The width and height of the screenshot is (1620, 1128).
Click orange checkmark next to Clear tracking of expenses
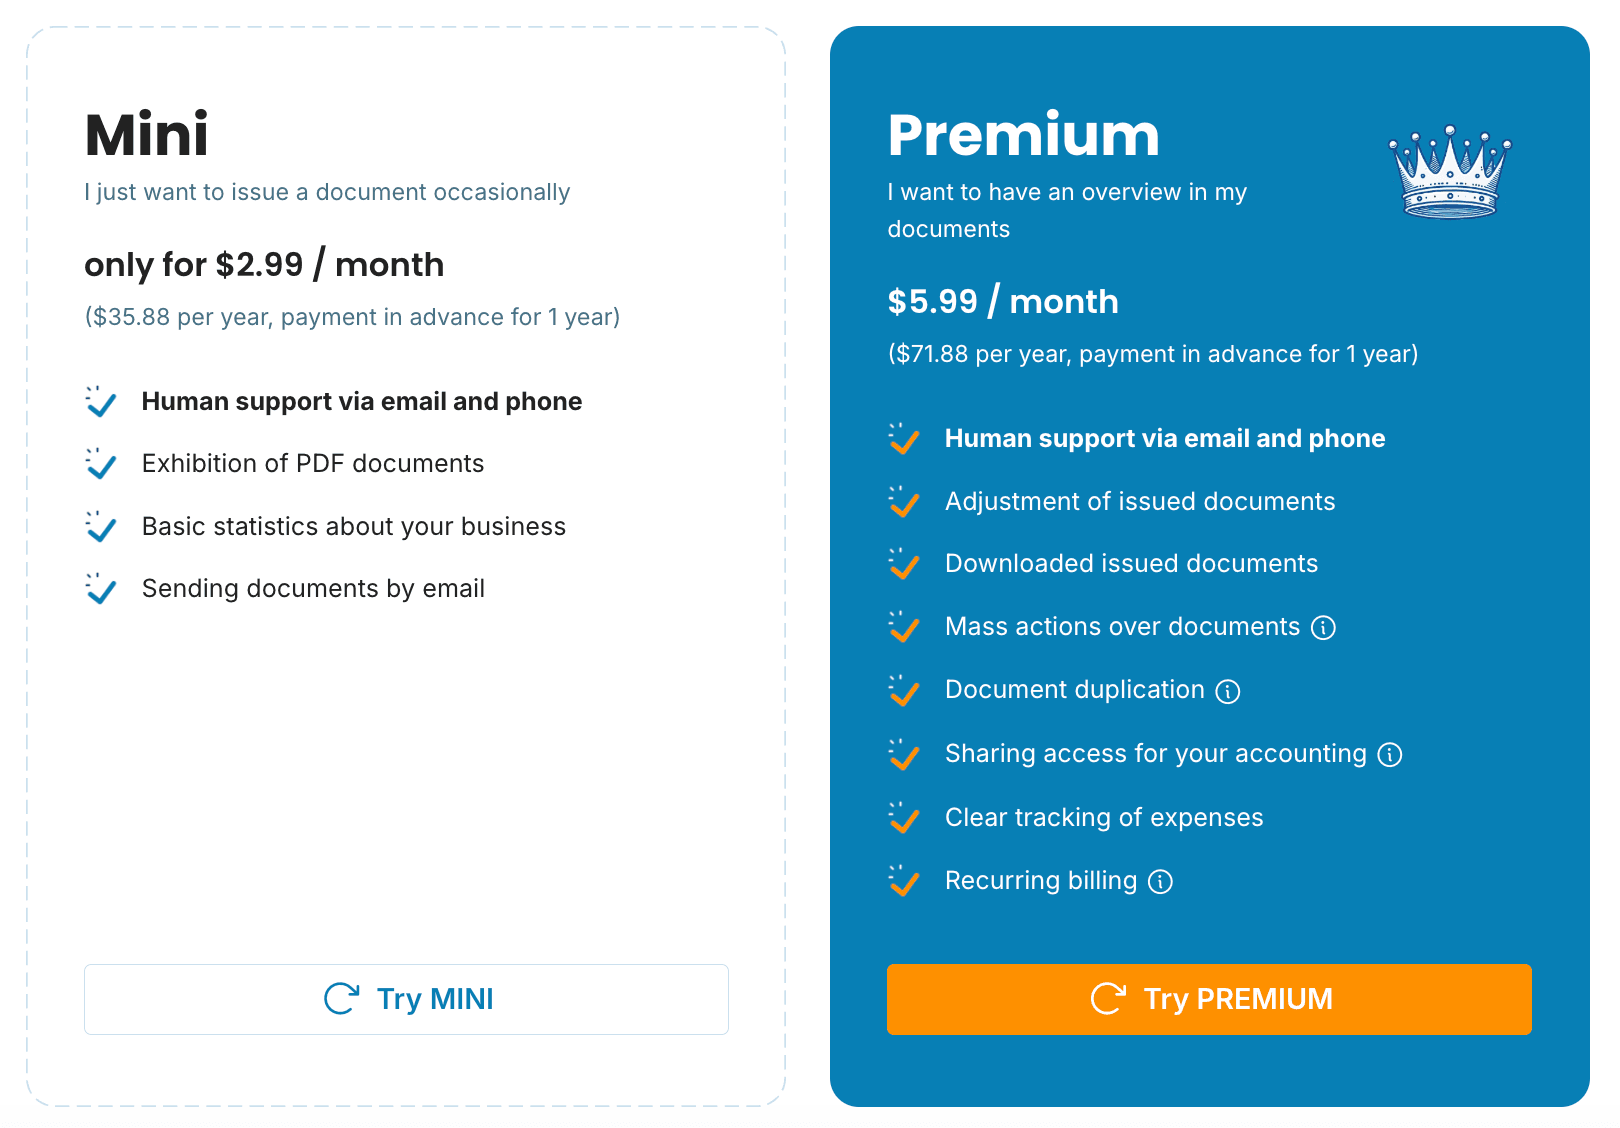tap(904, 817)
